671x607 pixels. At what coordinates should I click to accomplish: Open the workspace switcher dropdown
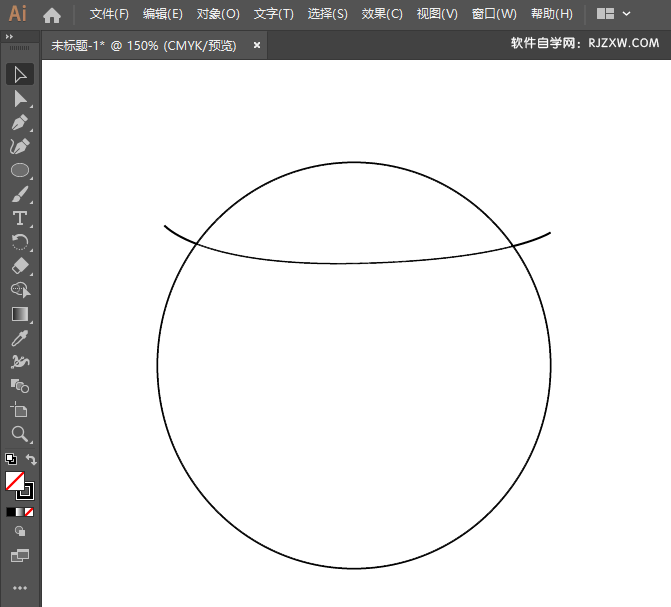(x=613, y=14)
